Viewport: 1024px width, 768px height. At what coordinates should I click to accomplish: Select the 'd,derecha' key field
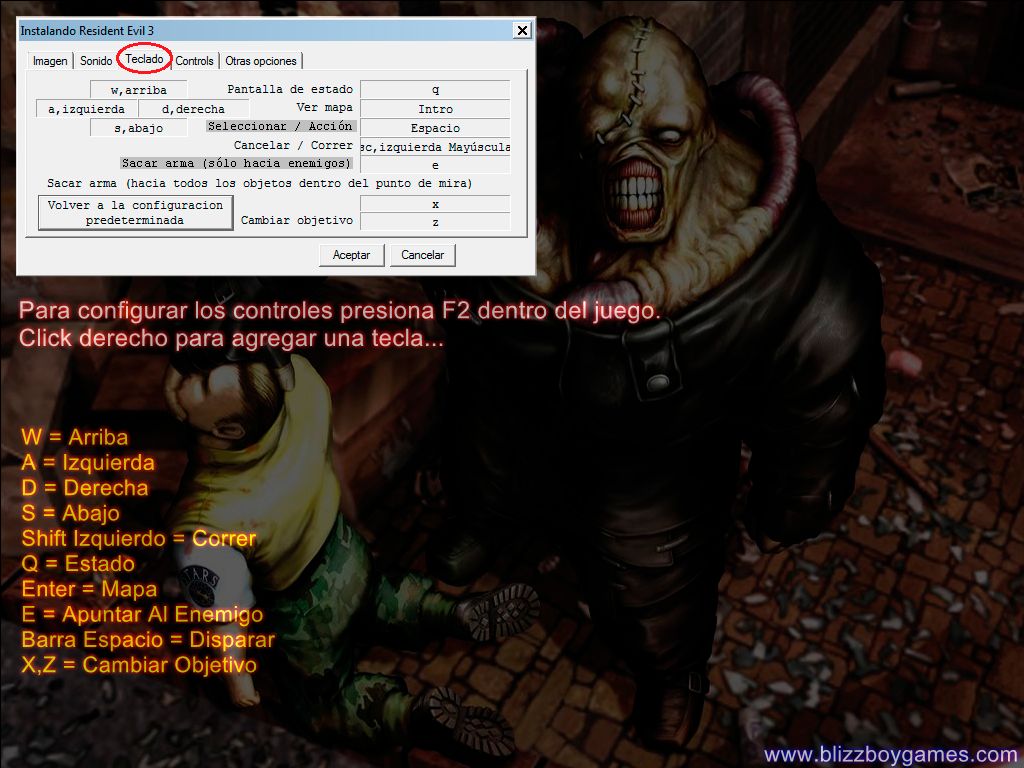tap(193, 109)
